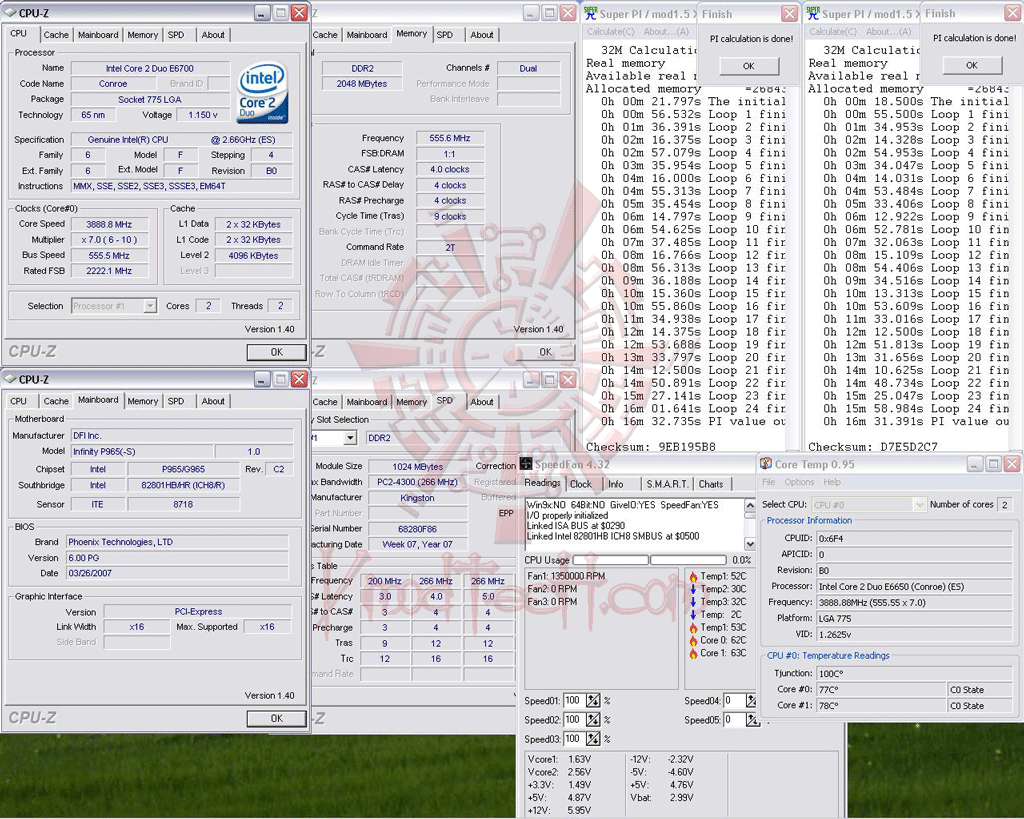The height and width of the screenshot is (819, 1024).
Task: Open About...(A) menu in the right Super PI window
Action: 888,31
